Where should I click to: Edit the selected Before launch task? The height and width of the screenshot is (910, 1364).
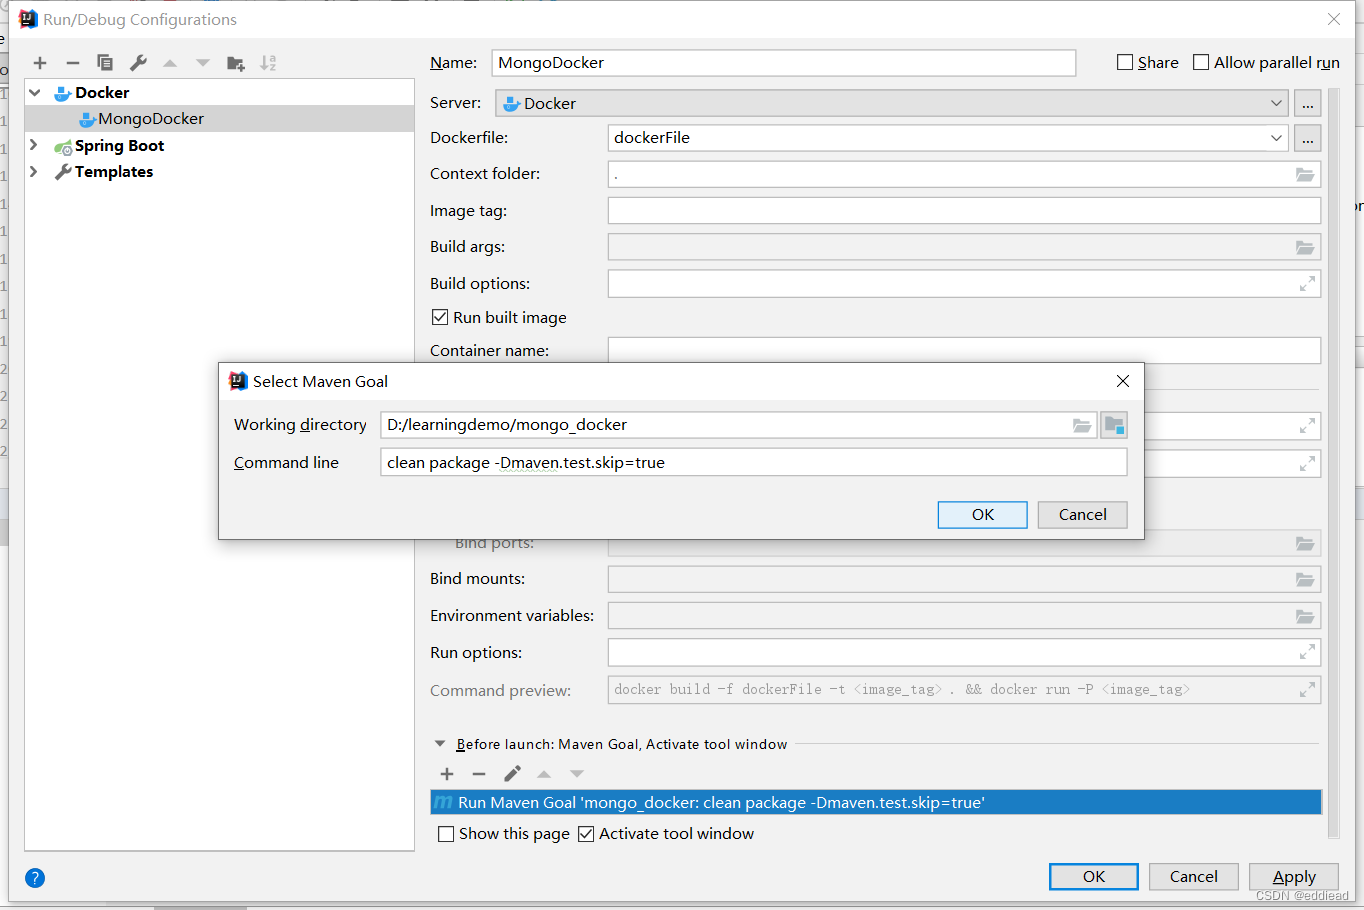click(512, 774)
